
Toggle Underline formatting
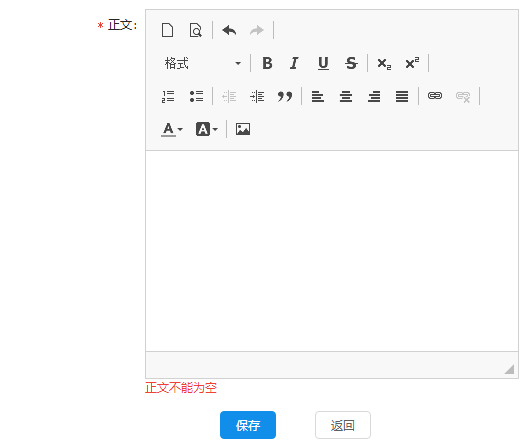323,63
